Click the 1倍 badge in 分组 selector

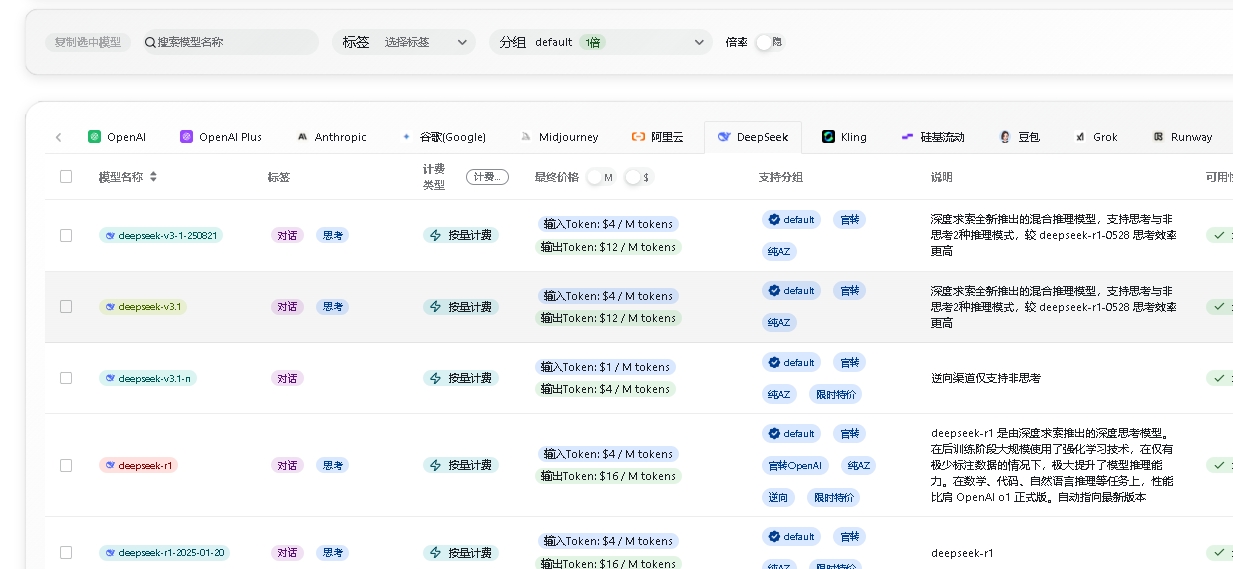pyautogui.click(x=592, y=42)
